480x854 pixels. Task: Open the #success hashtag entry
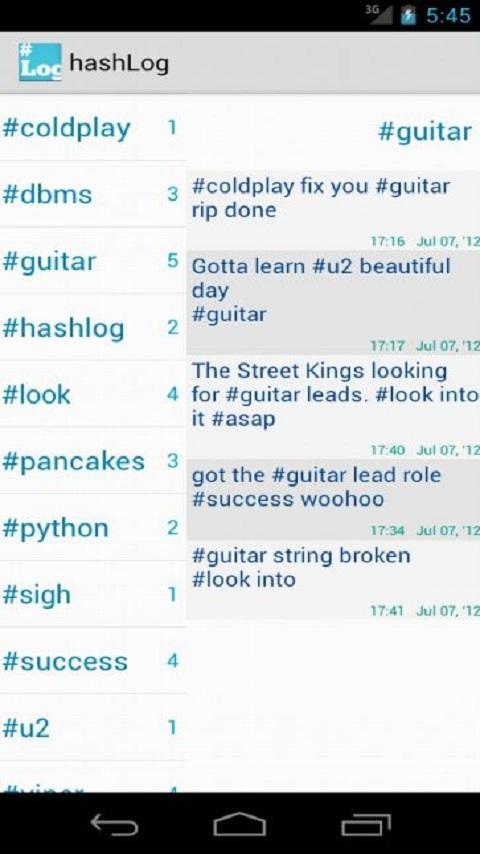point(93,661)
